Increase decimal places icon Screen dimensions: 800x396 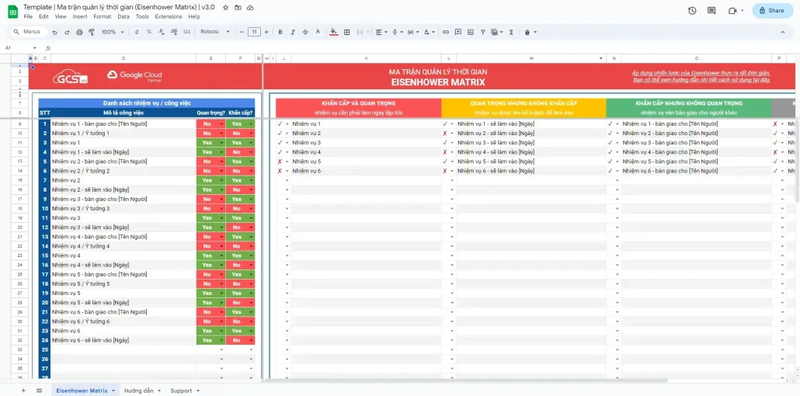[174, 32]
